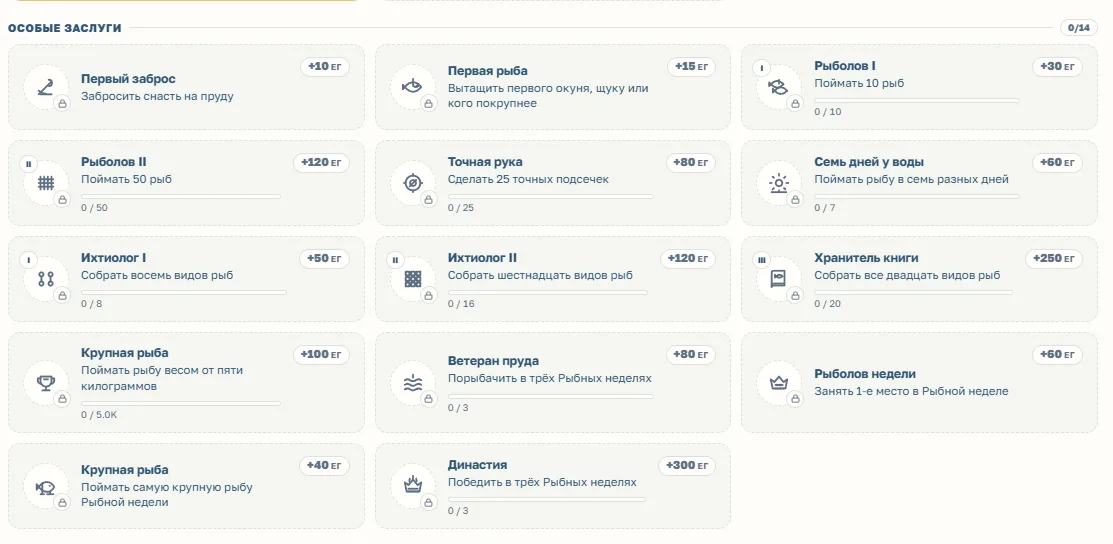Click the '0 / 7' progress value

click(x=825, y=208)
